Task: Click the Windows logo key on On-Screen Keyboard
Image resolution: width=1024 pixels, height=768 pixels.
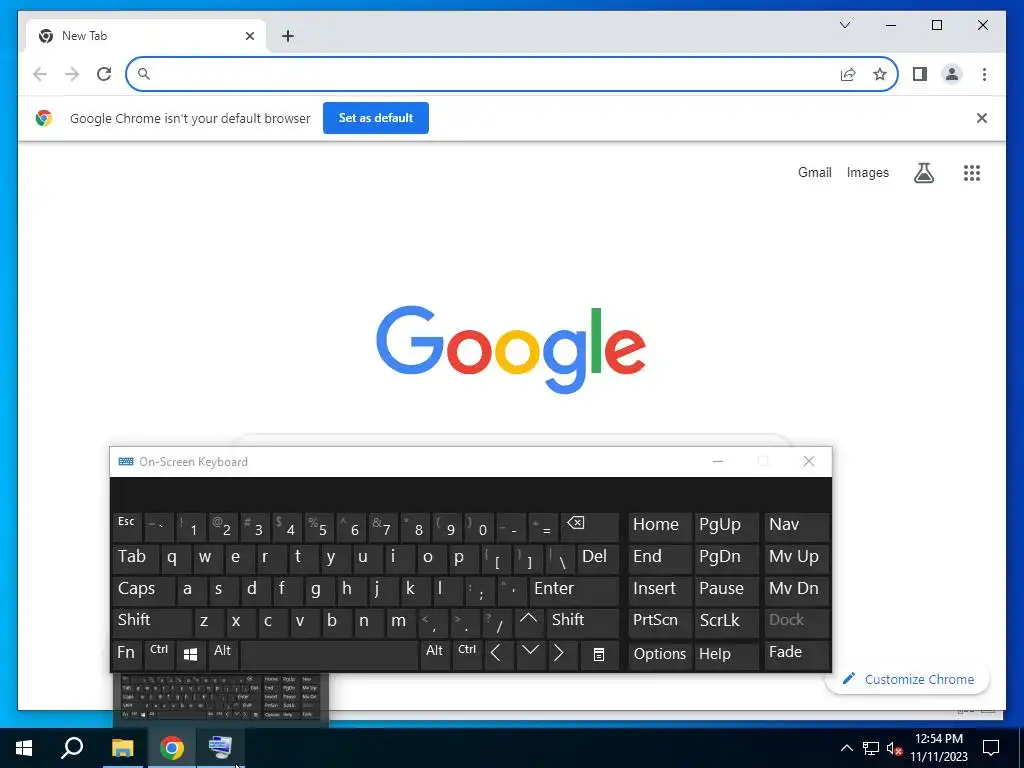Action: [x=191, y=654]
